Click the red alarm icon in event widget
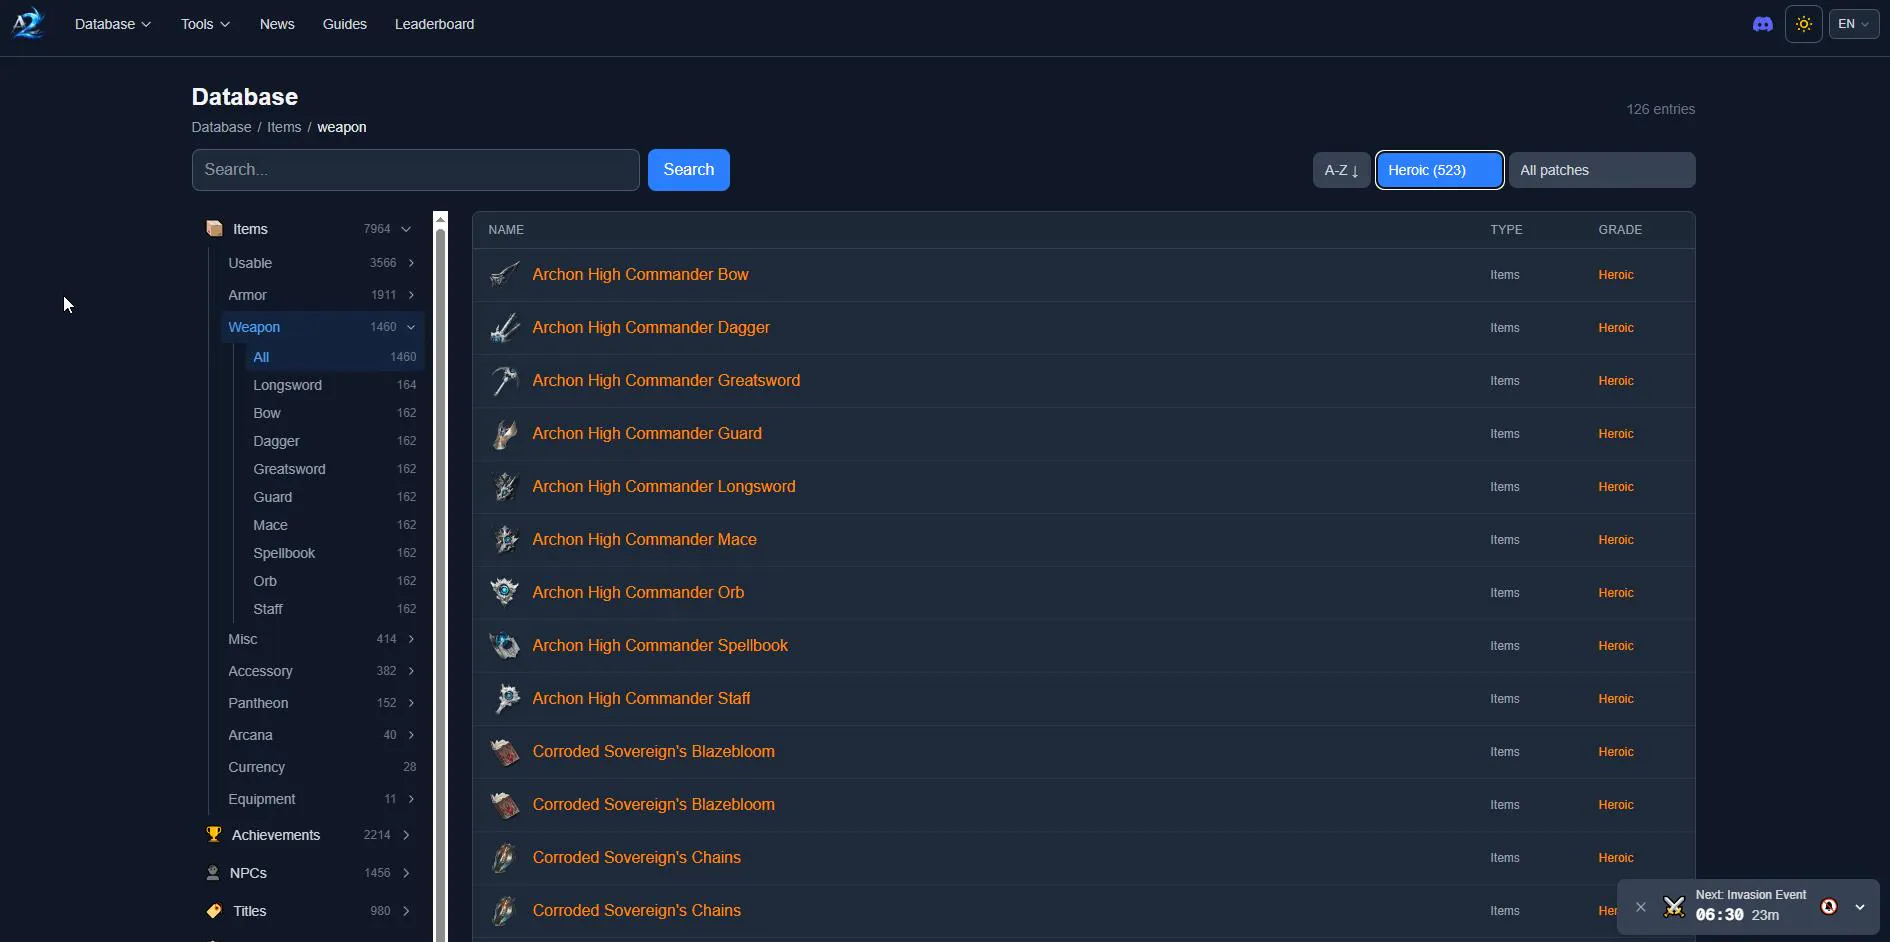This screenshot has height=942, width=1890. tap(1829, 907)
